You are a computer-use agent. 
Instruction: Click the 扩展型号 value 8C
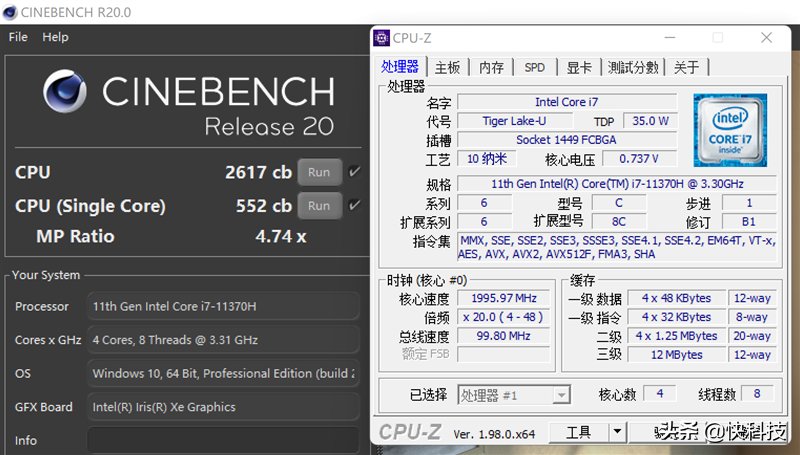pos(618,222)
